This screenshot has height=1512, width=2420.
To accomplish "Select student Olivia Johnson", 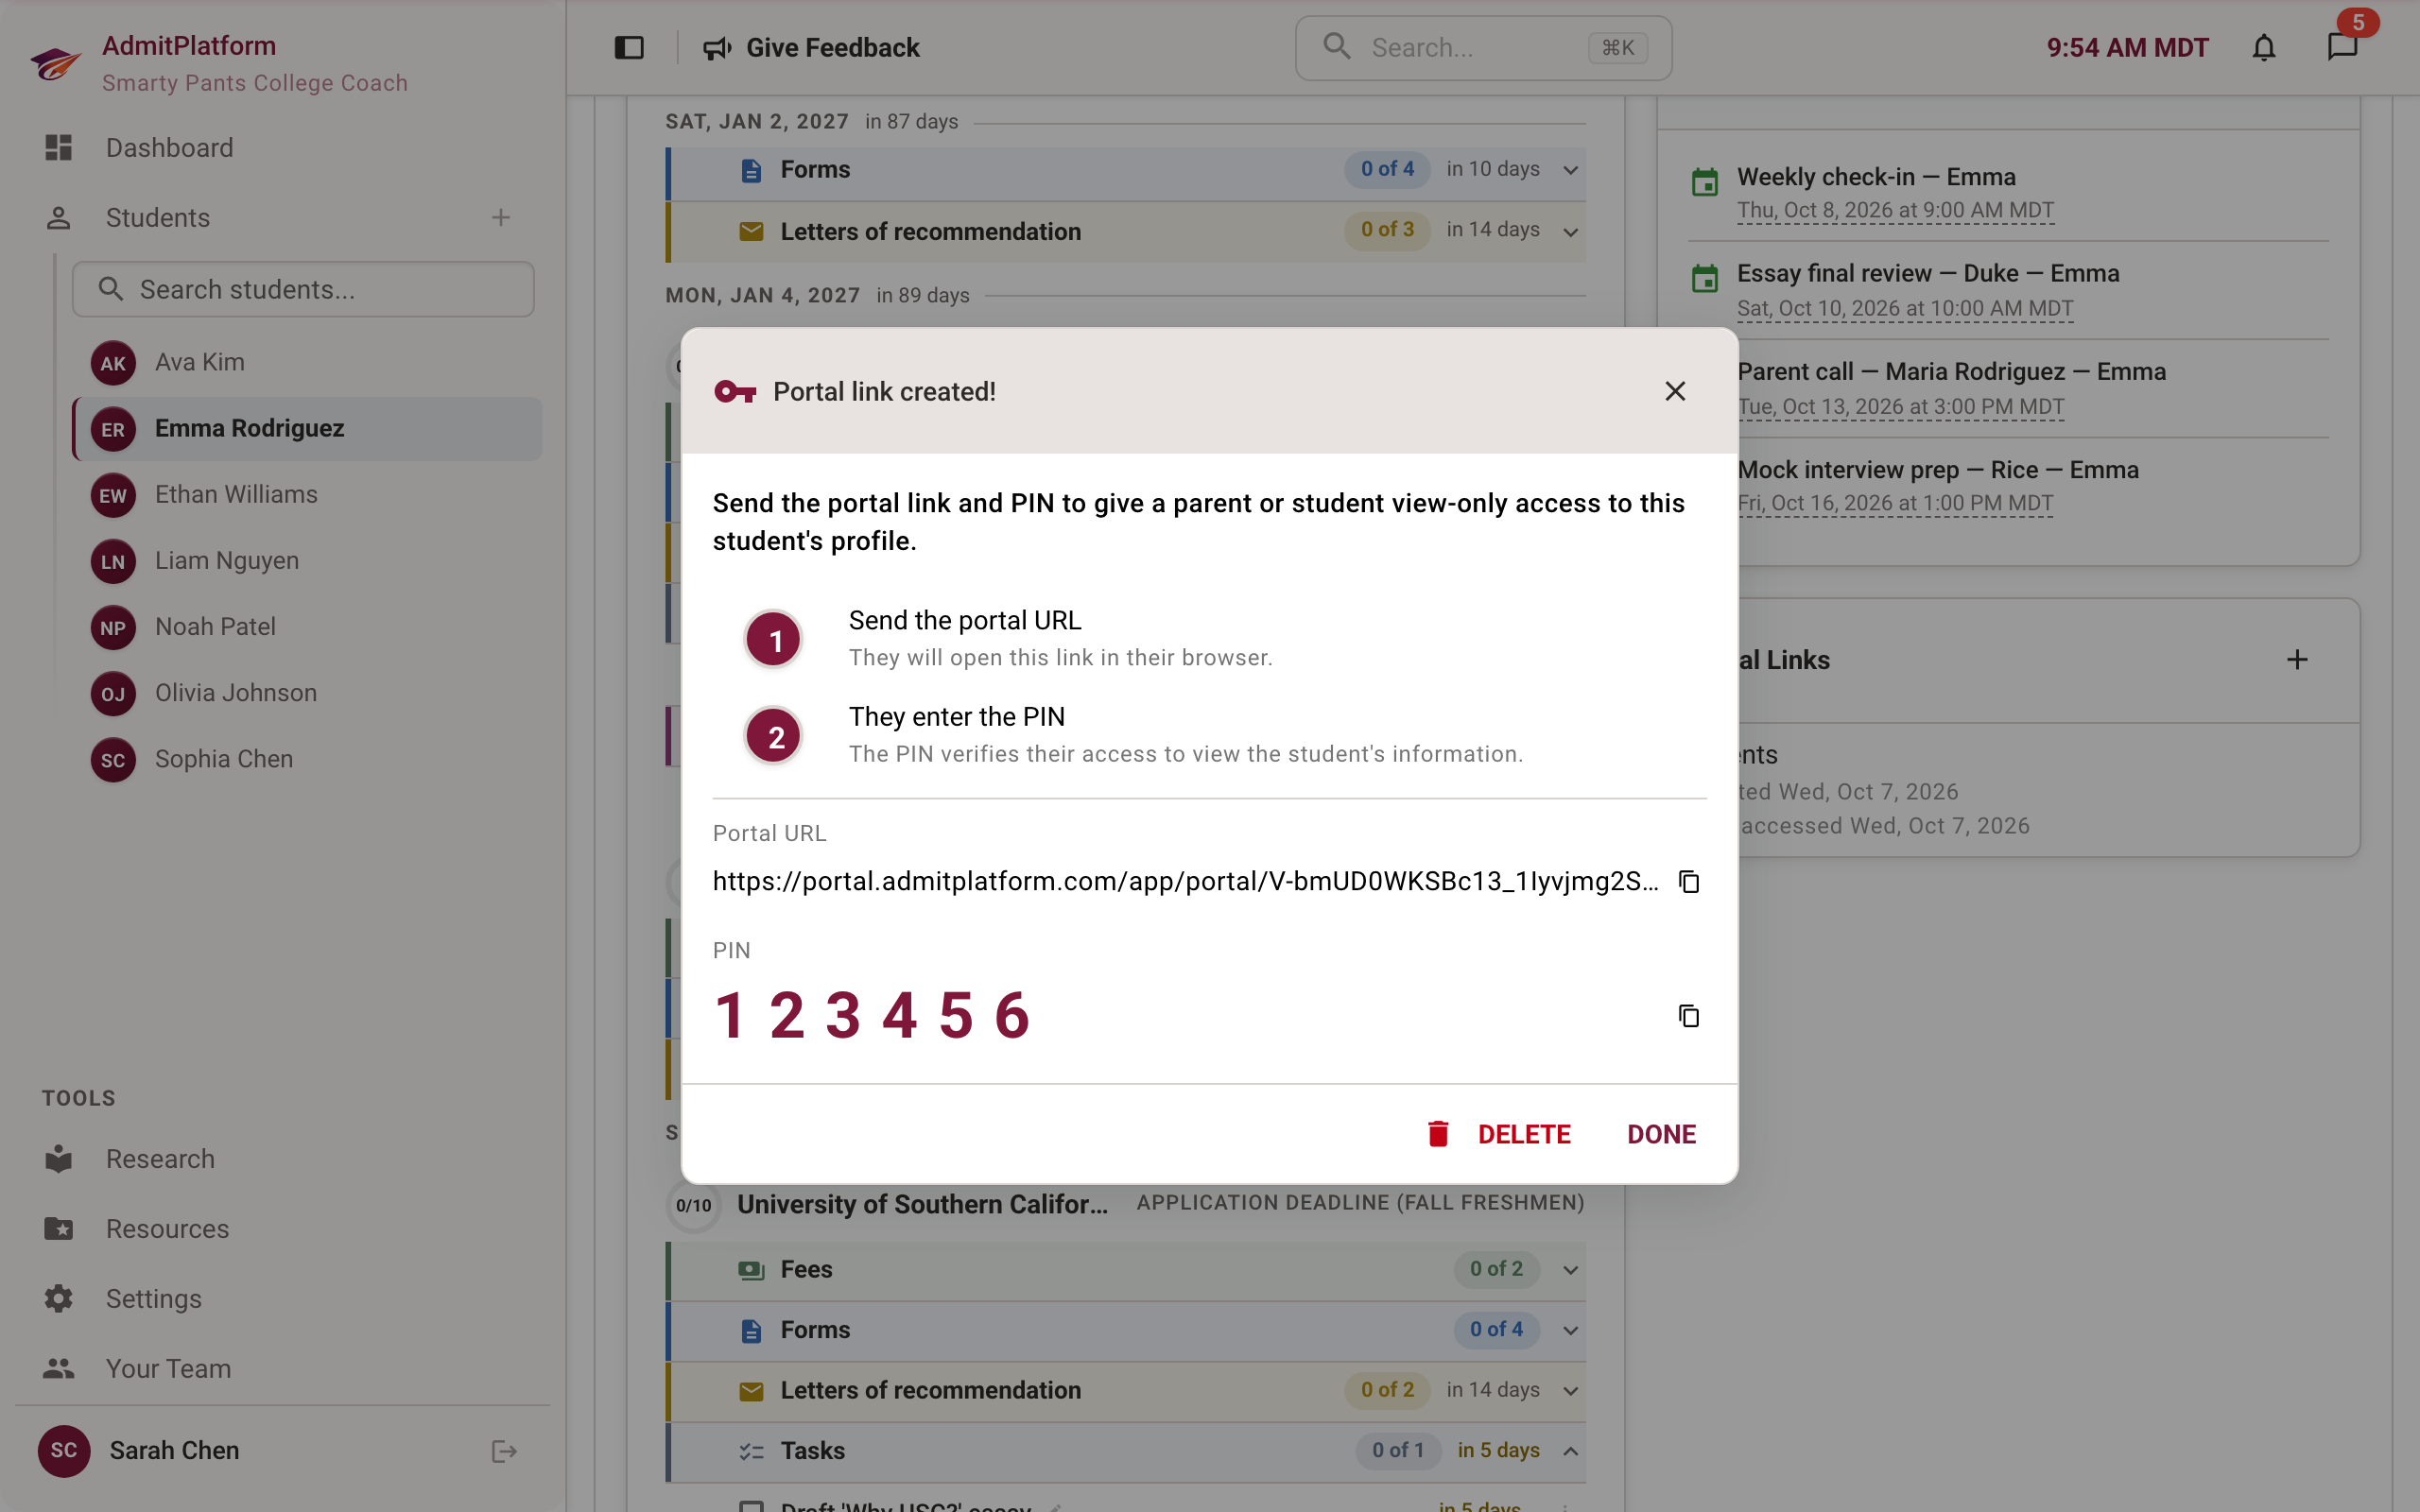I will tap(306, 693).
